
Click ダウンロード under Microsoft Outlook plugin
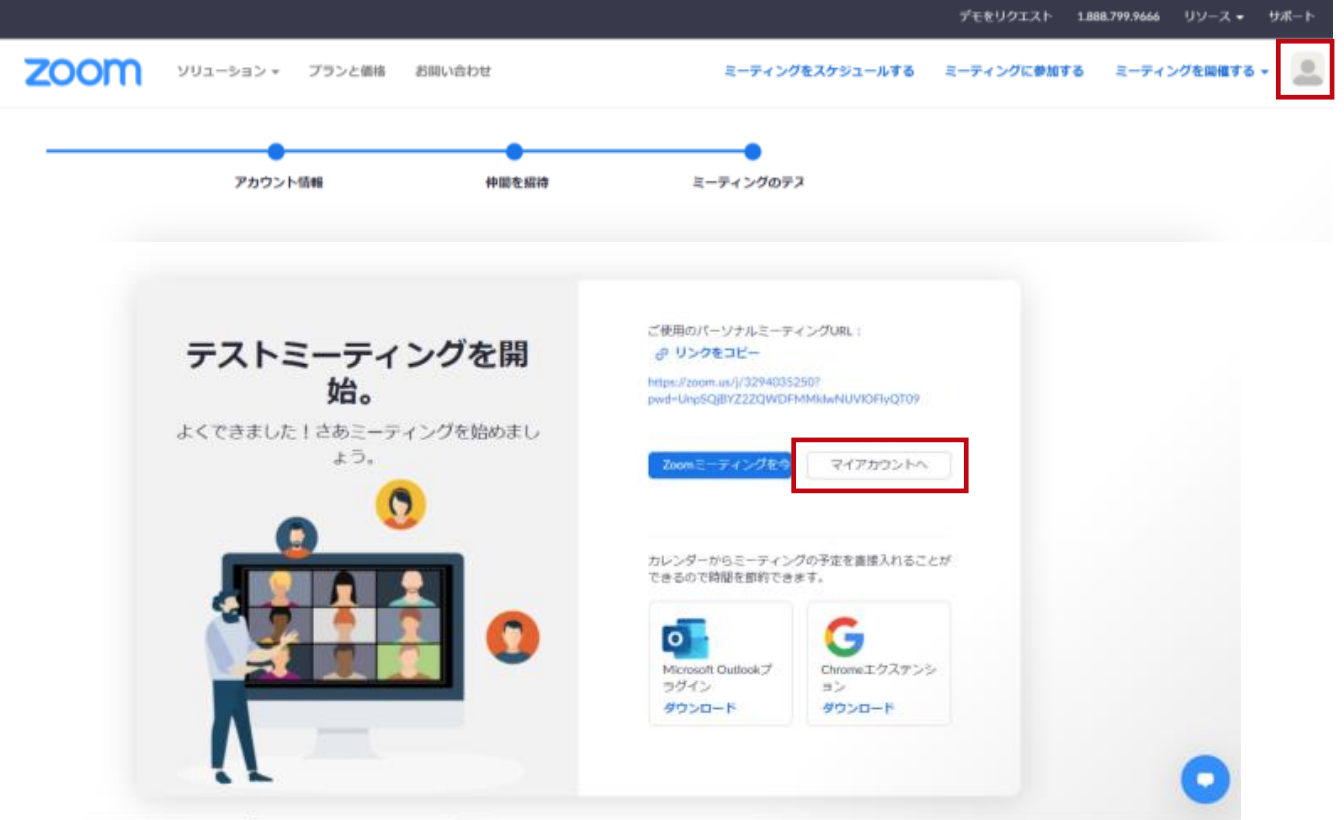699,708
